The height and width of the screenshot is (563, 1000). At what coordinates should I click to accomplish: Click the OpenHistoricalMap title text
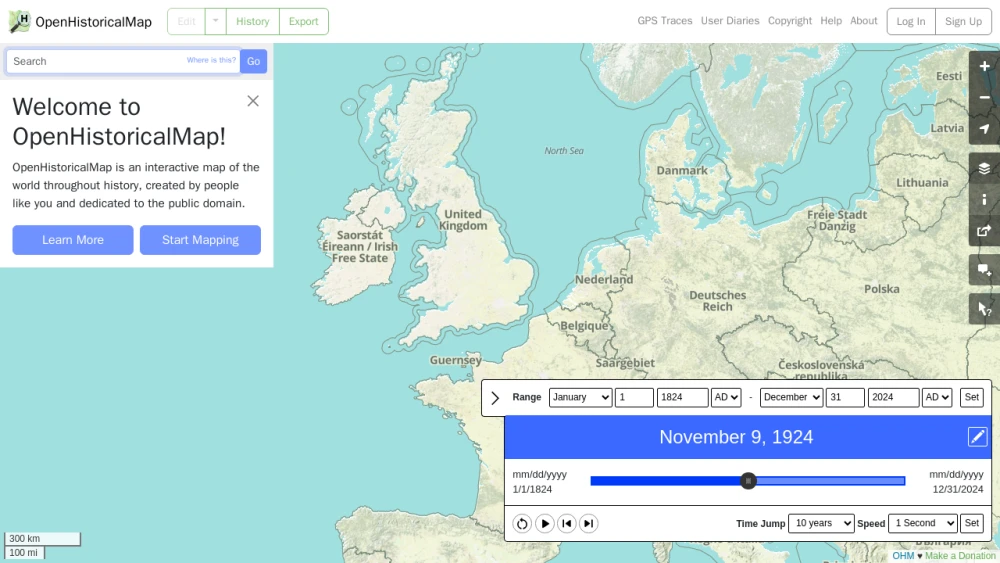click(x=94, y=22)
